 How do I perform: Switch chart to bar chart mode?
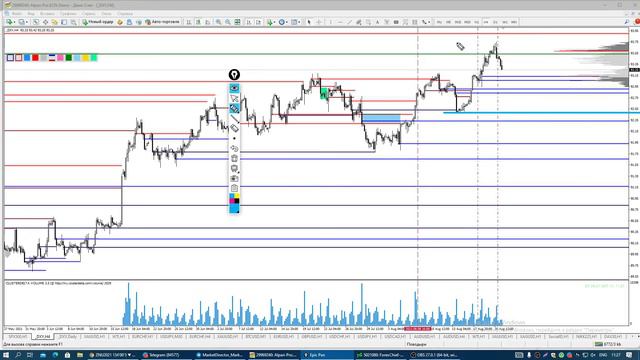pyautogui.click(x=189, y=22)
